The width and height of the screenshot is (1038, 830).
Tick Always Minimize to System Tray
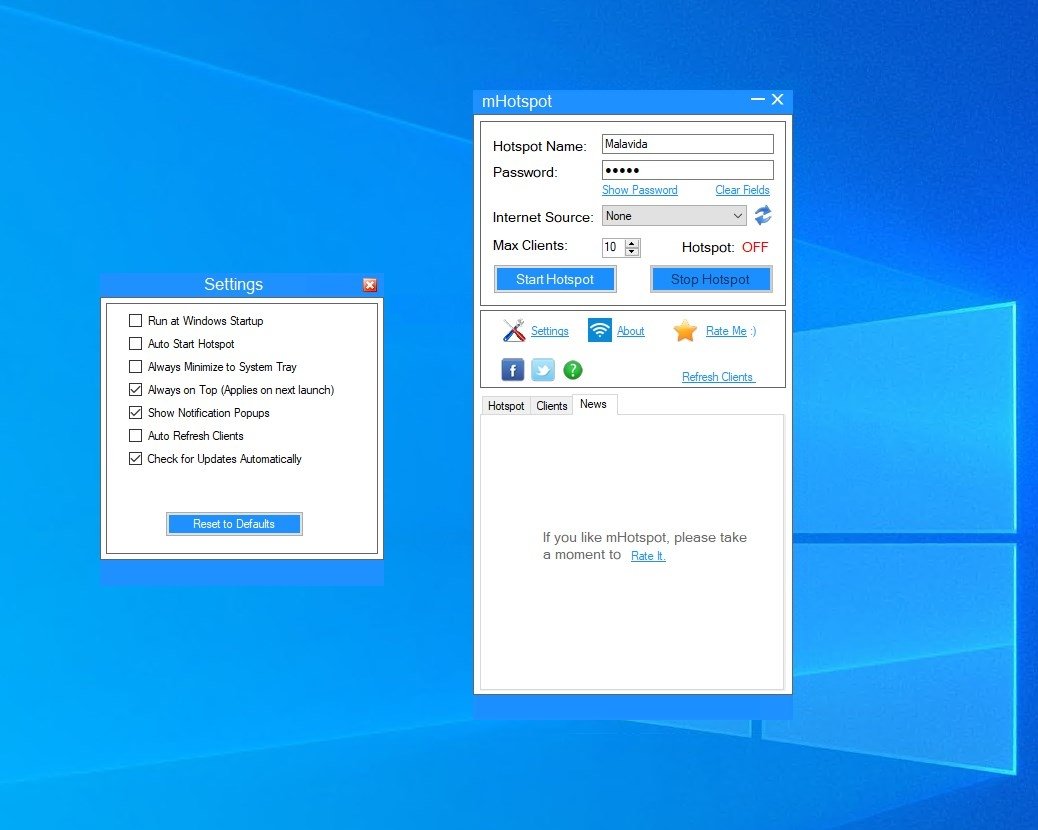point(135,367)
